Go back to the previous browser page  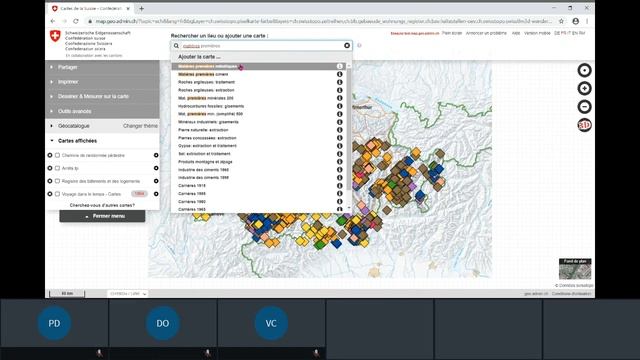pos(53,21)
